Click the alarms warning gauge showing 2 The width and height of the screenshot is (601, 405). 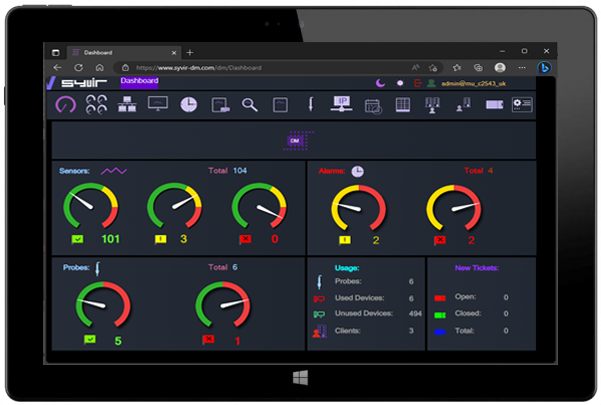[x=358, y=208]
